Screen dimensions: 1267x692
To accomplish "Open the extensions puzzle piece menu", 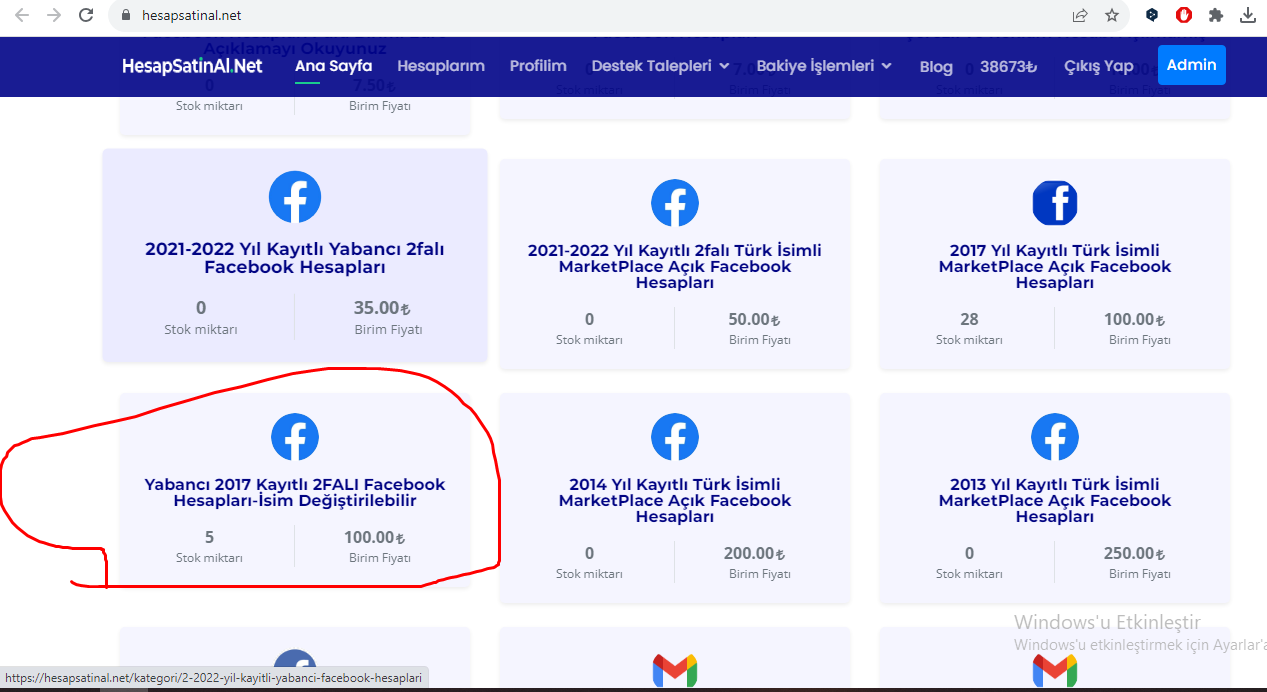I will coord(1216,15).
